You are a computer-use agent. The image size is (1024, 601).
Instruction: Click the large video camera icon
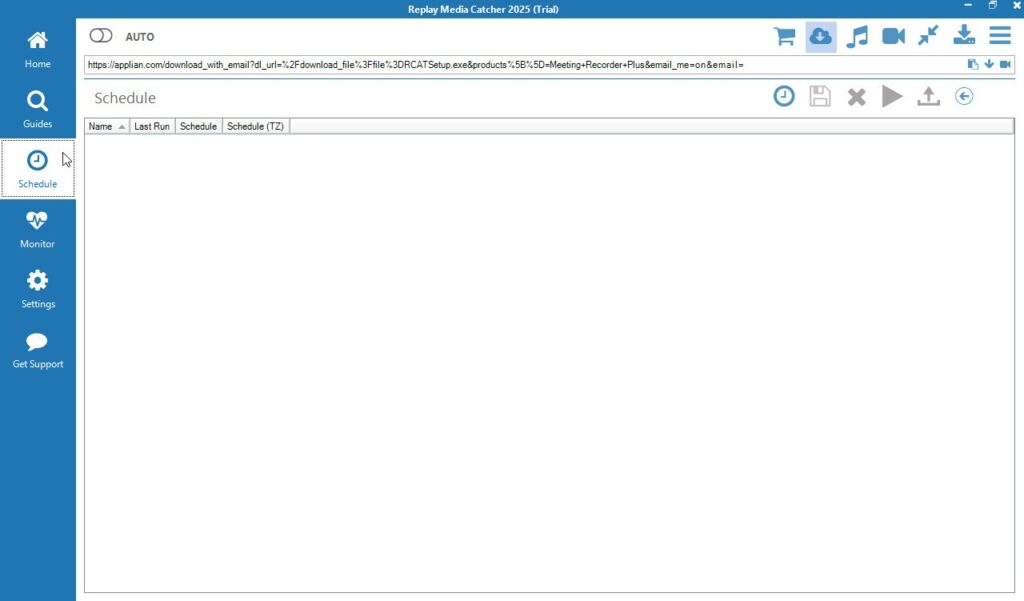pyautogui.click(x=893, y=36)
